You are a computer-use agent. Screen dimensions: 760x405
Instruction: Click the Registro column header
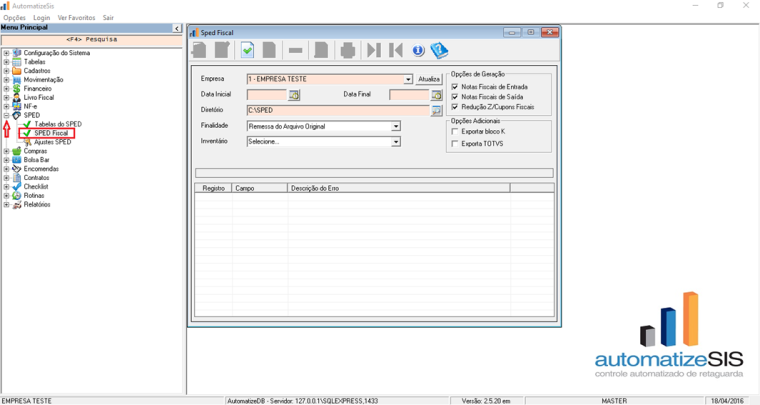tap(214, 188)
